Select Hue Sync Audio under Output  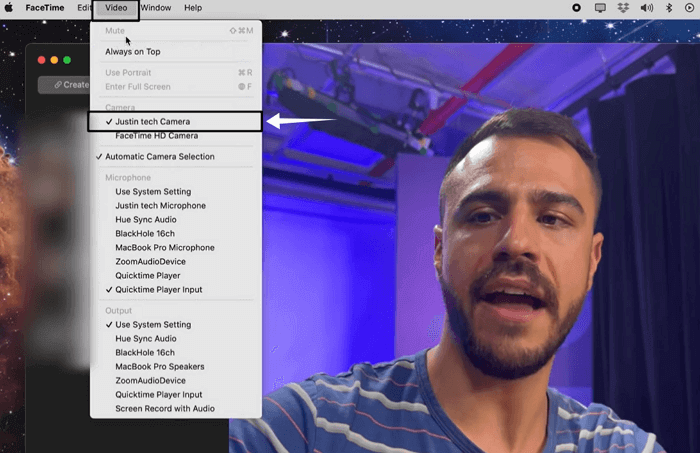click(x=176, y=338)
